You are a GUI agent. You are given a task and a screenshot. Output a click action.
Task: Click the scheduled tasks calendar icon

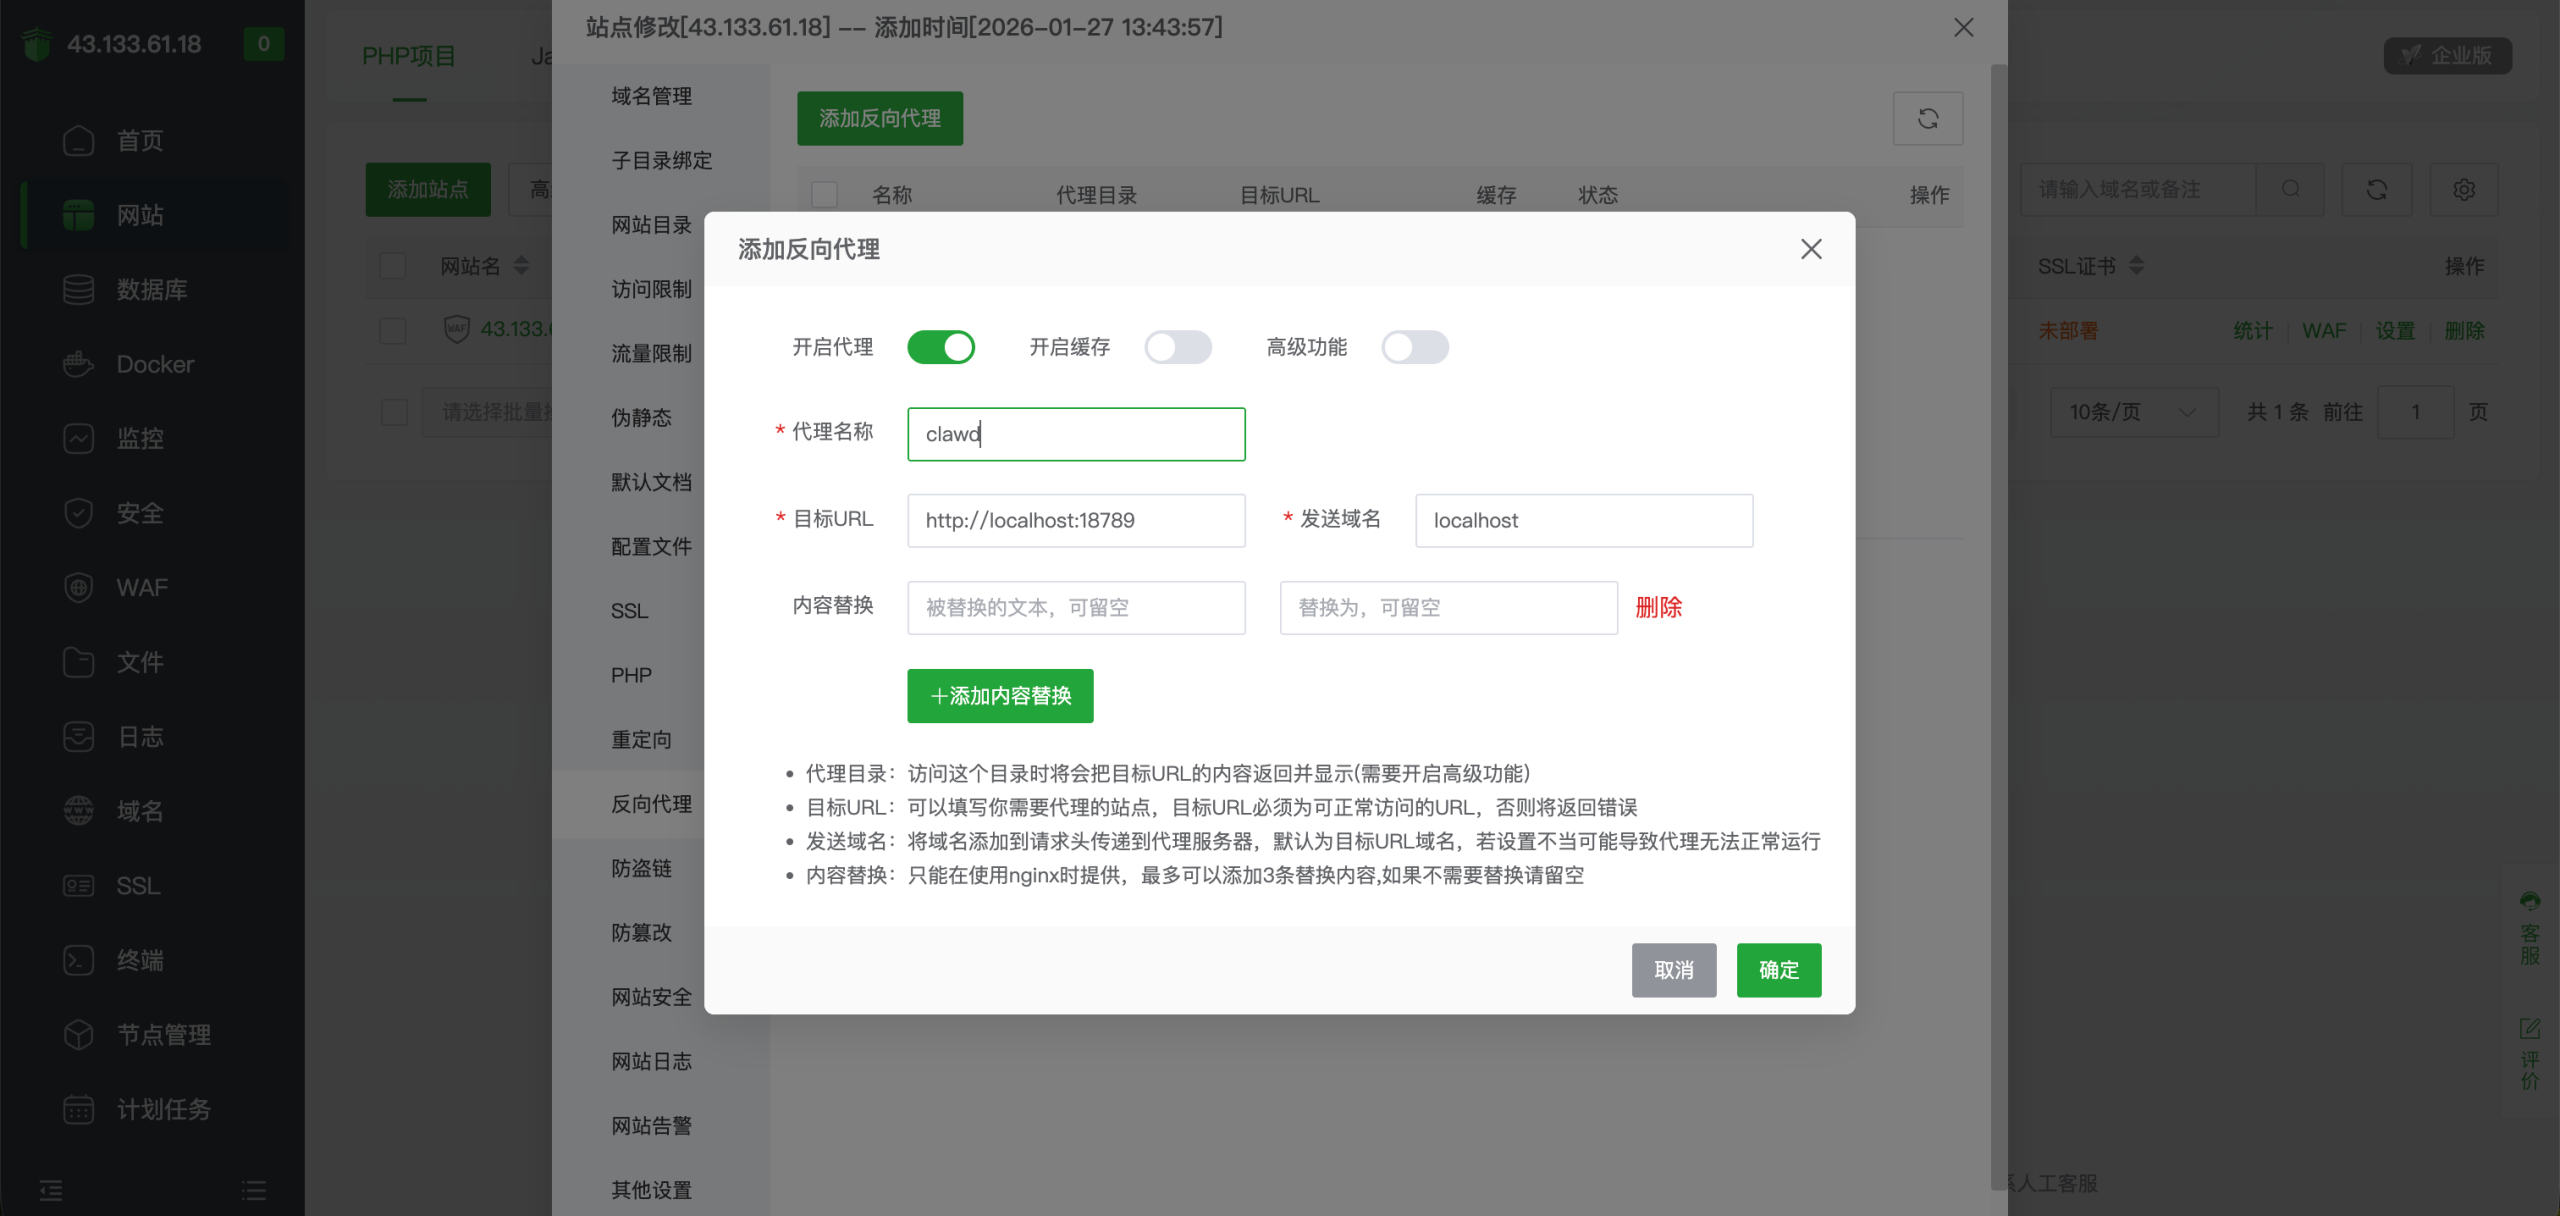pyautogui.click(x=78, y=1109)
